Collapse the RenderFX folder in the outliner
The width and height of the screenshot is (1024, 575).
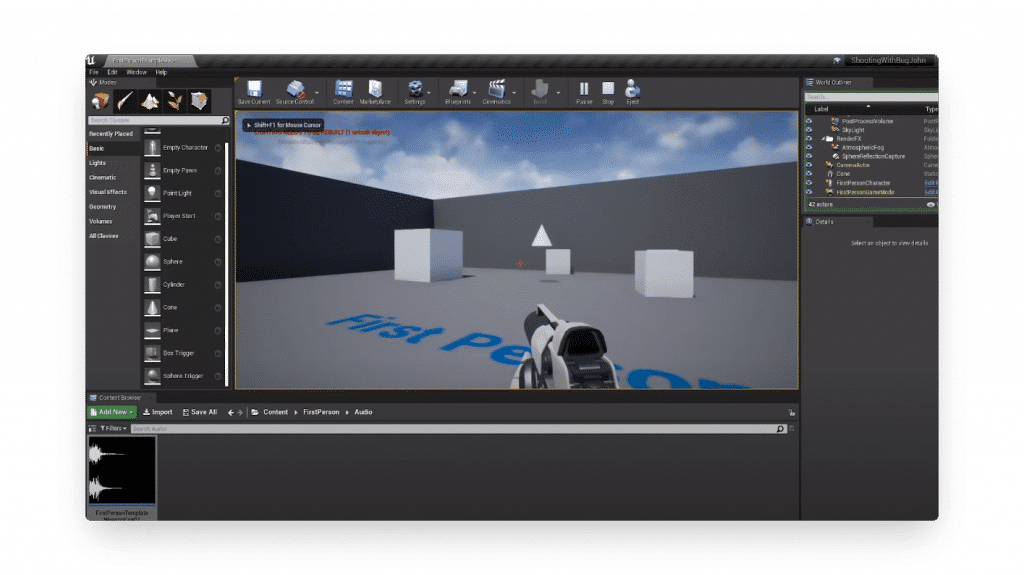823,139
